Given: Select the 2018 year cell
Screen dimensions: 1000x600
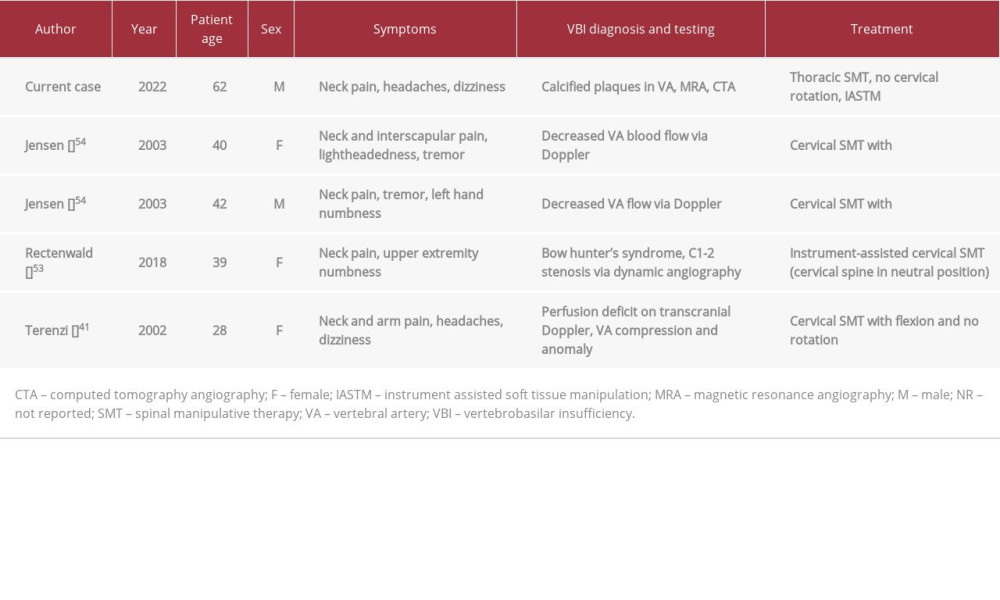Looking at the screenshot, I should pos(152,263).
